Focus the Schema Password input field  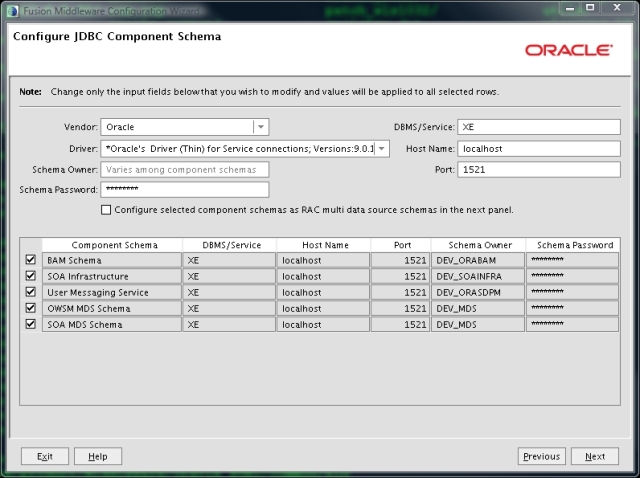click(185, 189)
